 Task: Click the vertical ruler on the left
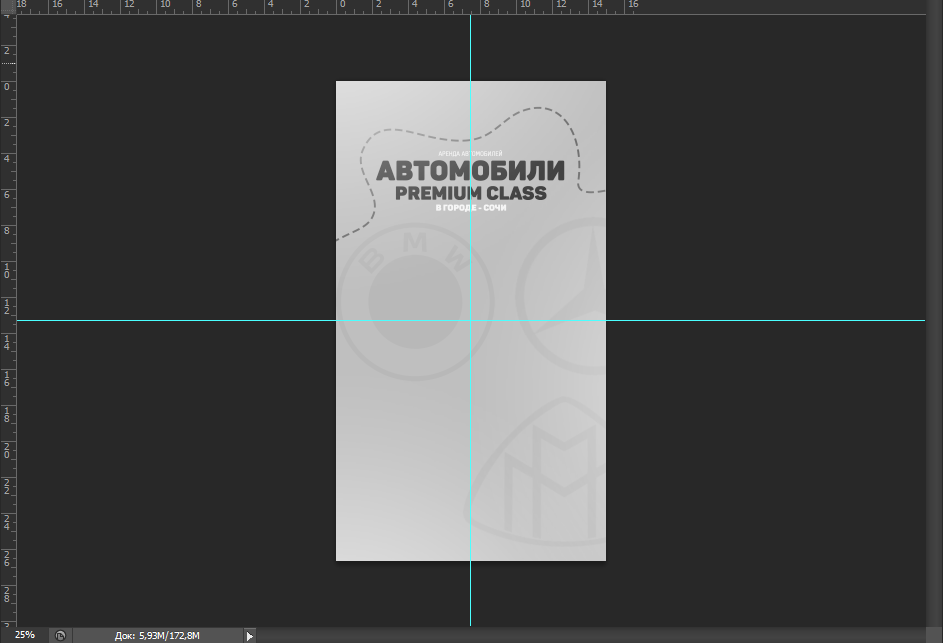pos(8,320)
